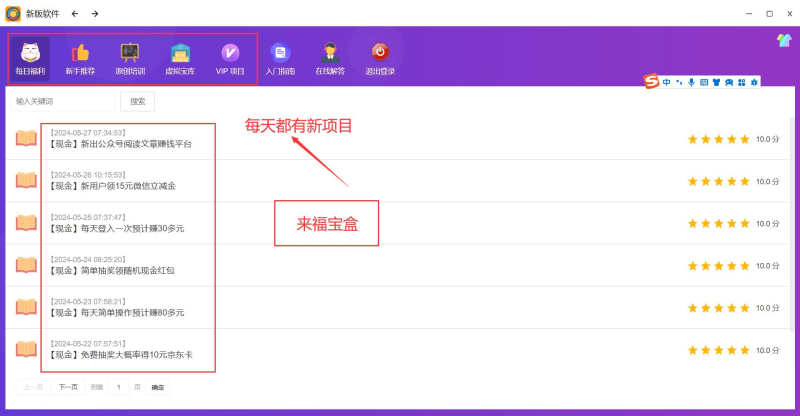Open the IME settings icon at bar end

[754, 82]
